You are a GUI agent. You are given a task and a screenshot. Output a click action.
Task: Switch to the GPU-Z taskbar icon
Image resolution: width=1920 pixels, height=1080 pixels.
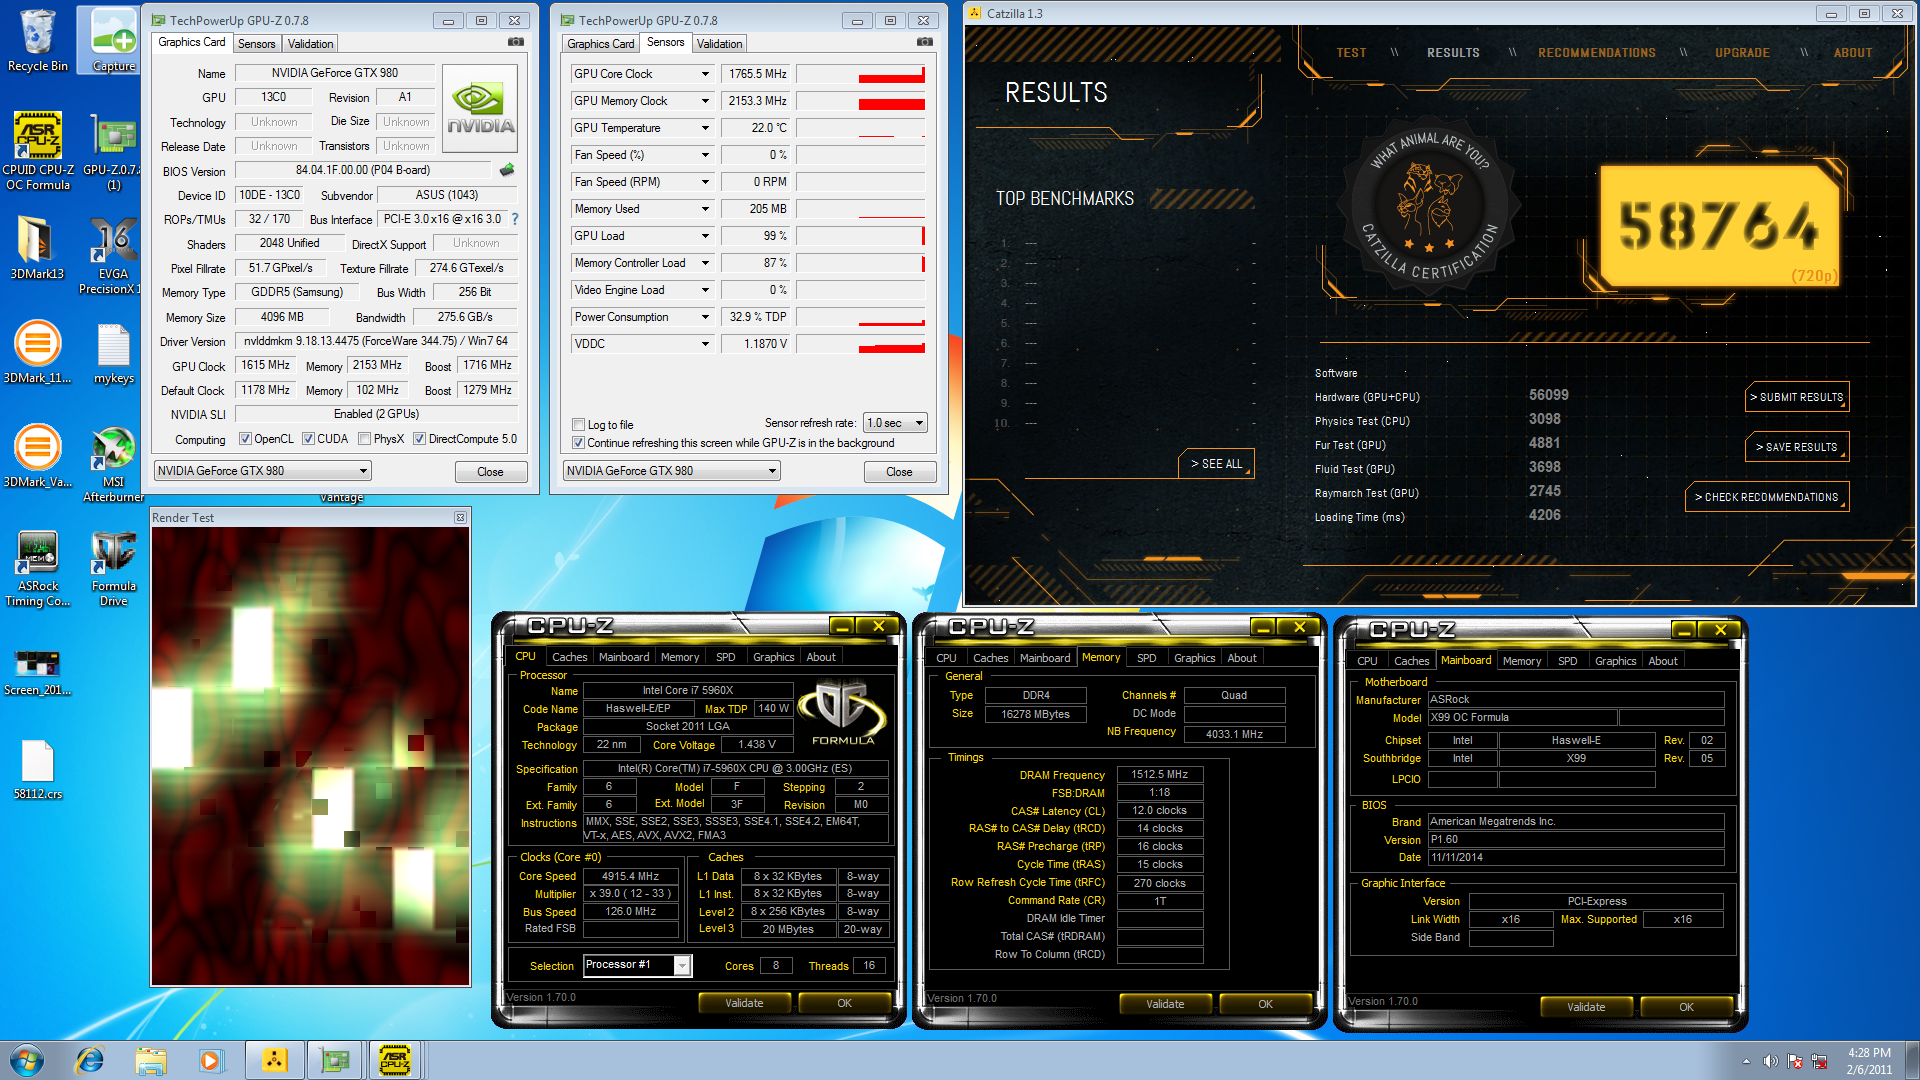click(x=335, y=1060)
